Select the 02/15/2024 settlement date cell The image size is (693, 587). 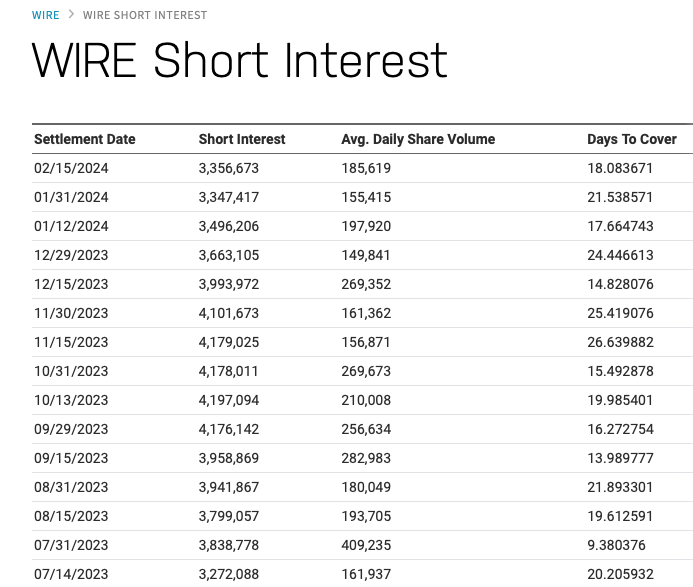click(71, 168)
